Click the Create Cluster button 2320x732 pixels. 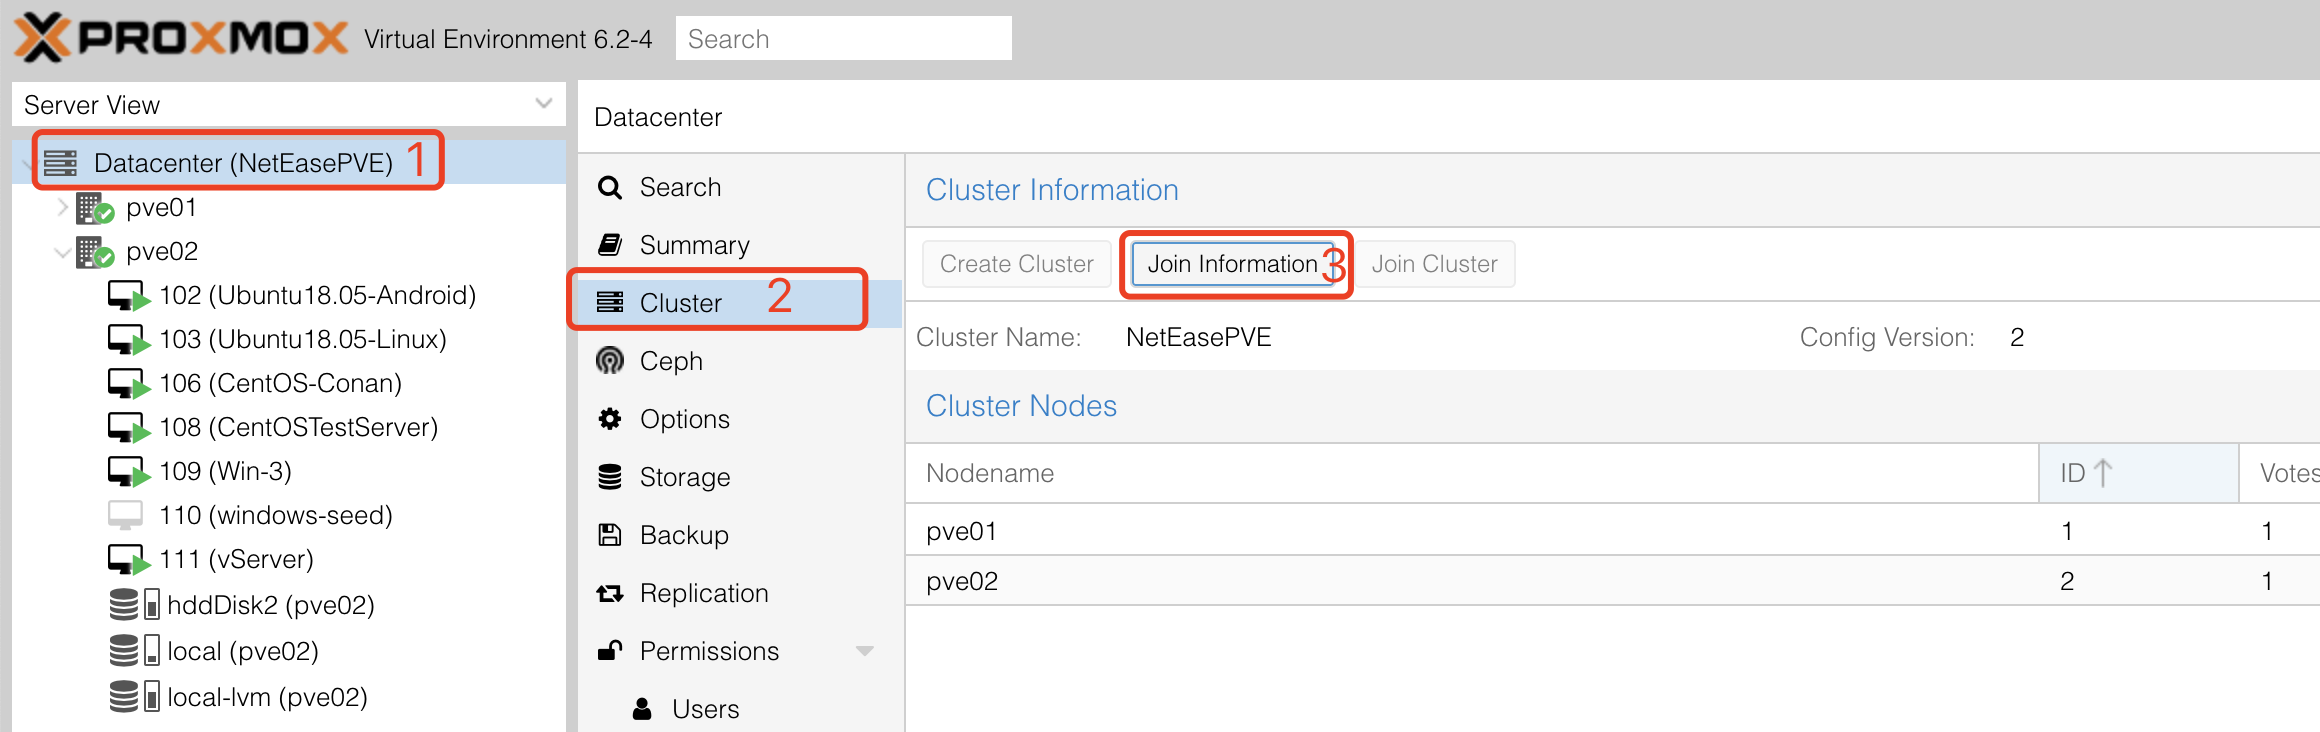[x=1016, y=264]
